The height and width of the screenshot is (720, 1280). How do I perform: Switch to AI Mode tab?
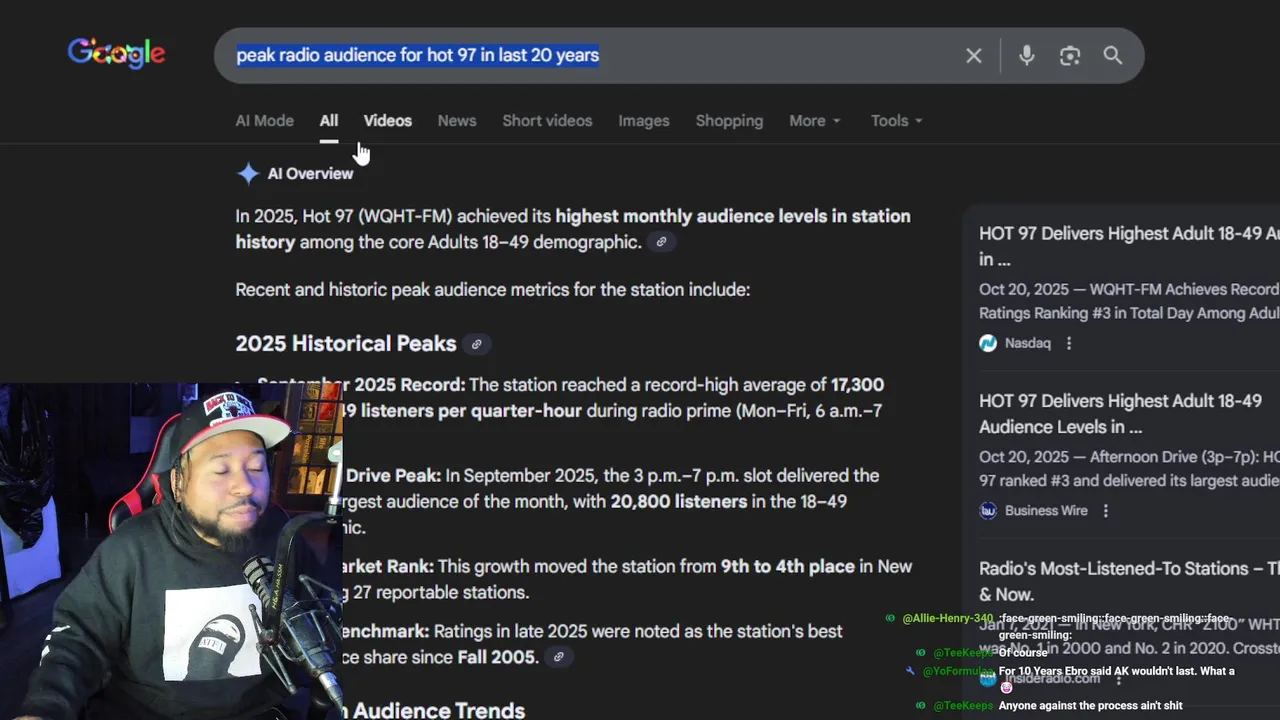click(264, 121)
